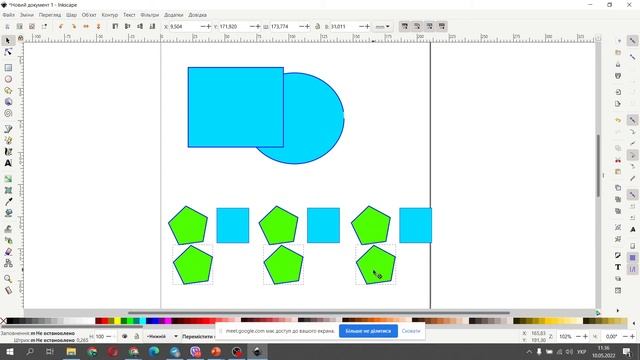Screen dimensions: 640x360
Task: Rotate selection 90° clockwise
Action: tap(73, 26)
